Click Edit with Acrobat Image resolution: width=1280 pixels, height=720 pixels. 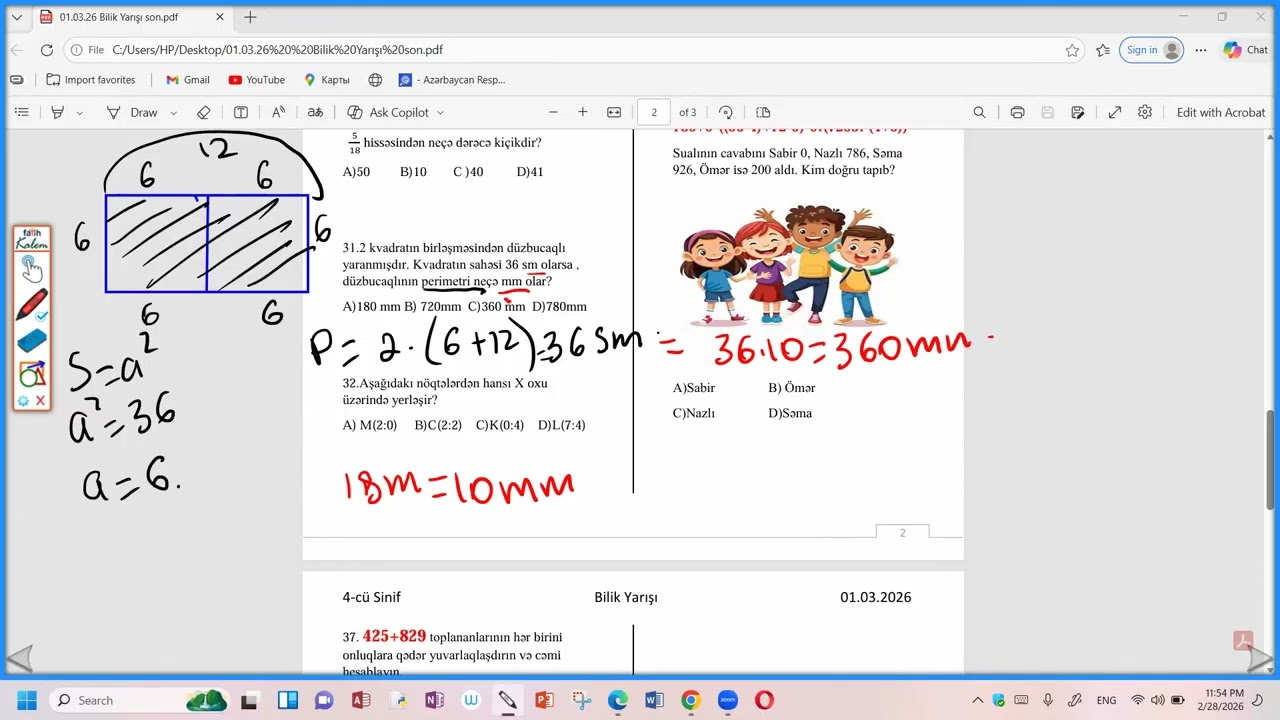pyautogui.click(x=1221, y=112)
